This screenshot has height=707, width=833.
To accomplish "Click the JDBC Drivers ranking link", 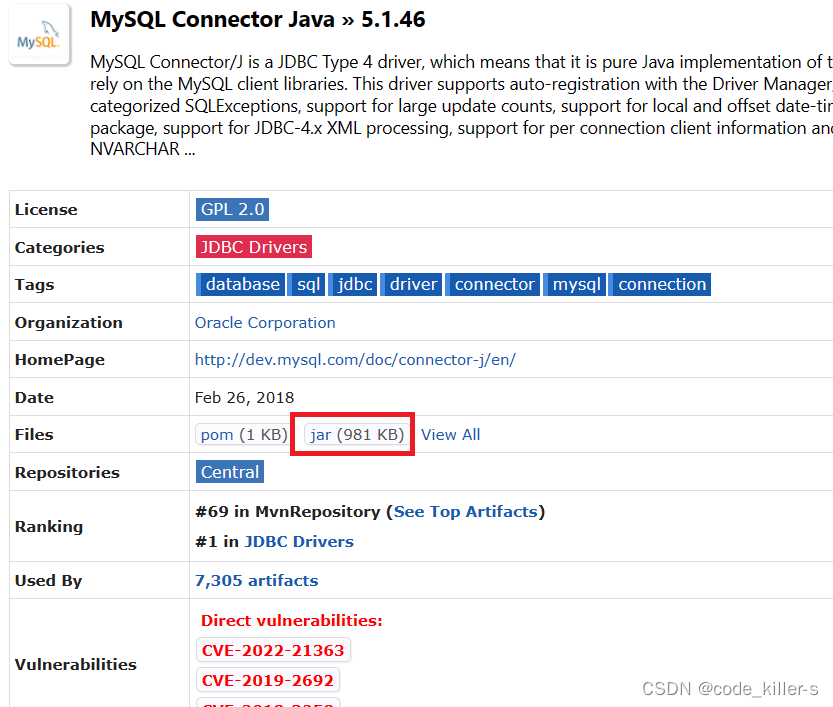I will (x=298, y=541).
